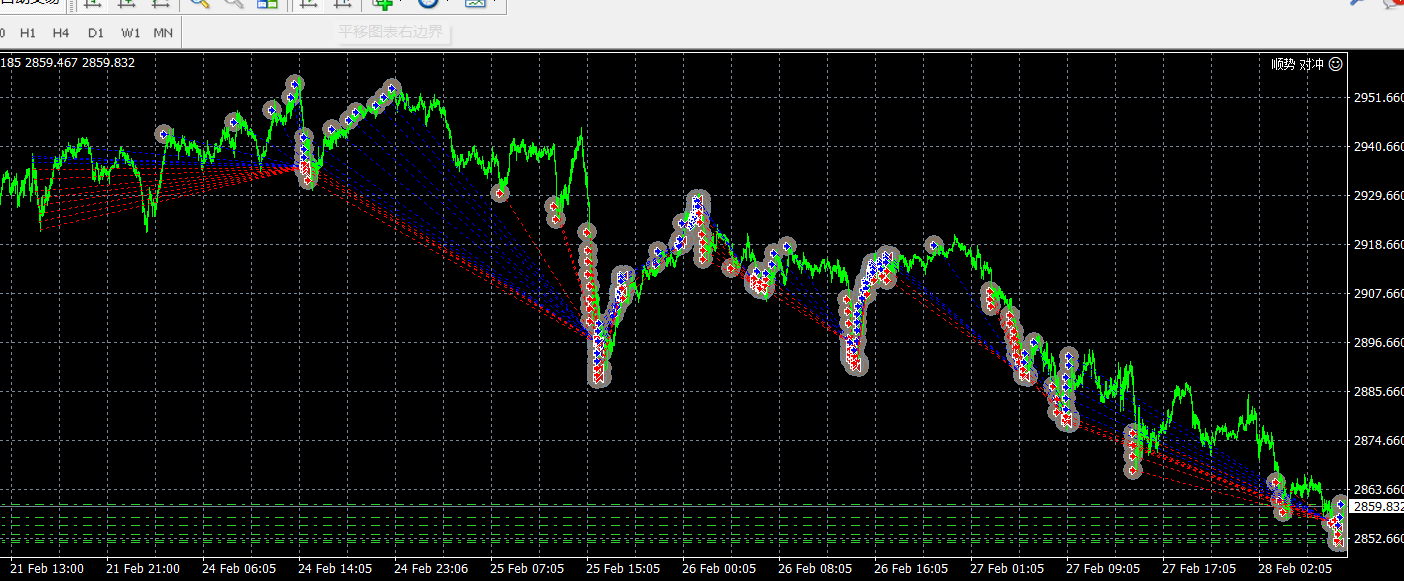Click price axis label 2863.660
Screen dimensions: 1404x581
1378,490
